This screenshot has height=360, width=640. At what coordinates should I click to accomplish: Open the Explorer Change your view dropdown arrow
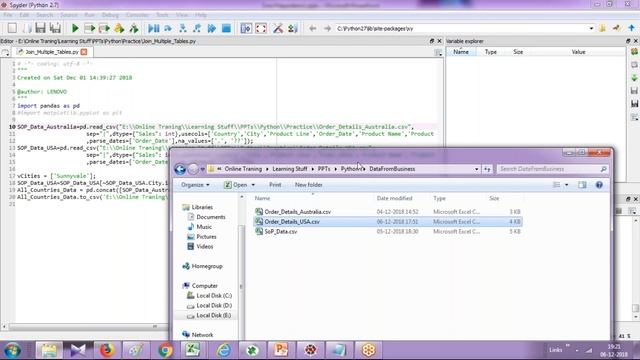pos(567,185)
